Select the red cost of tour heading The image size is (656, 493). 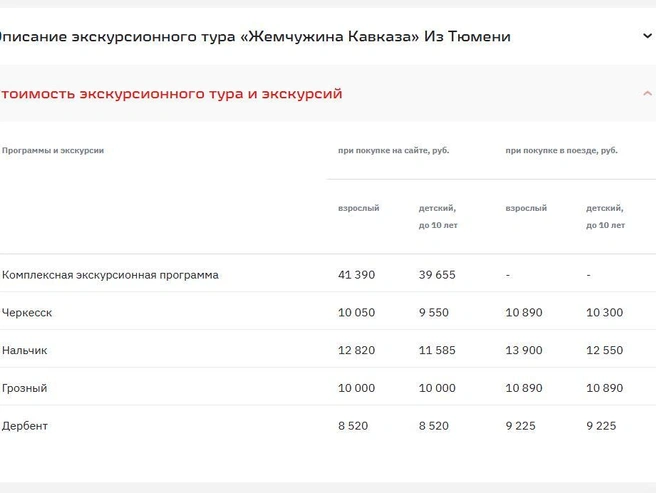click(171, 93)
